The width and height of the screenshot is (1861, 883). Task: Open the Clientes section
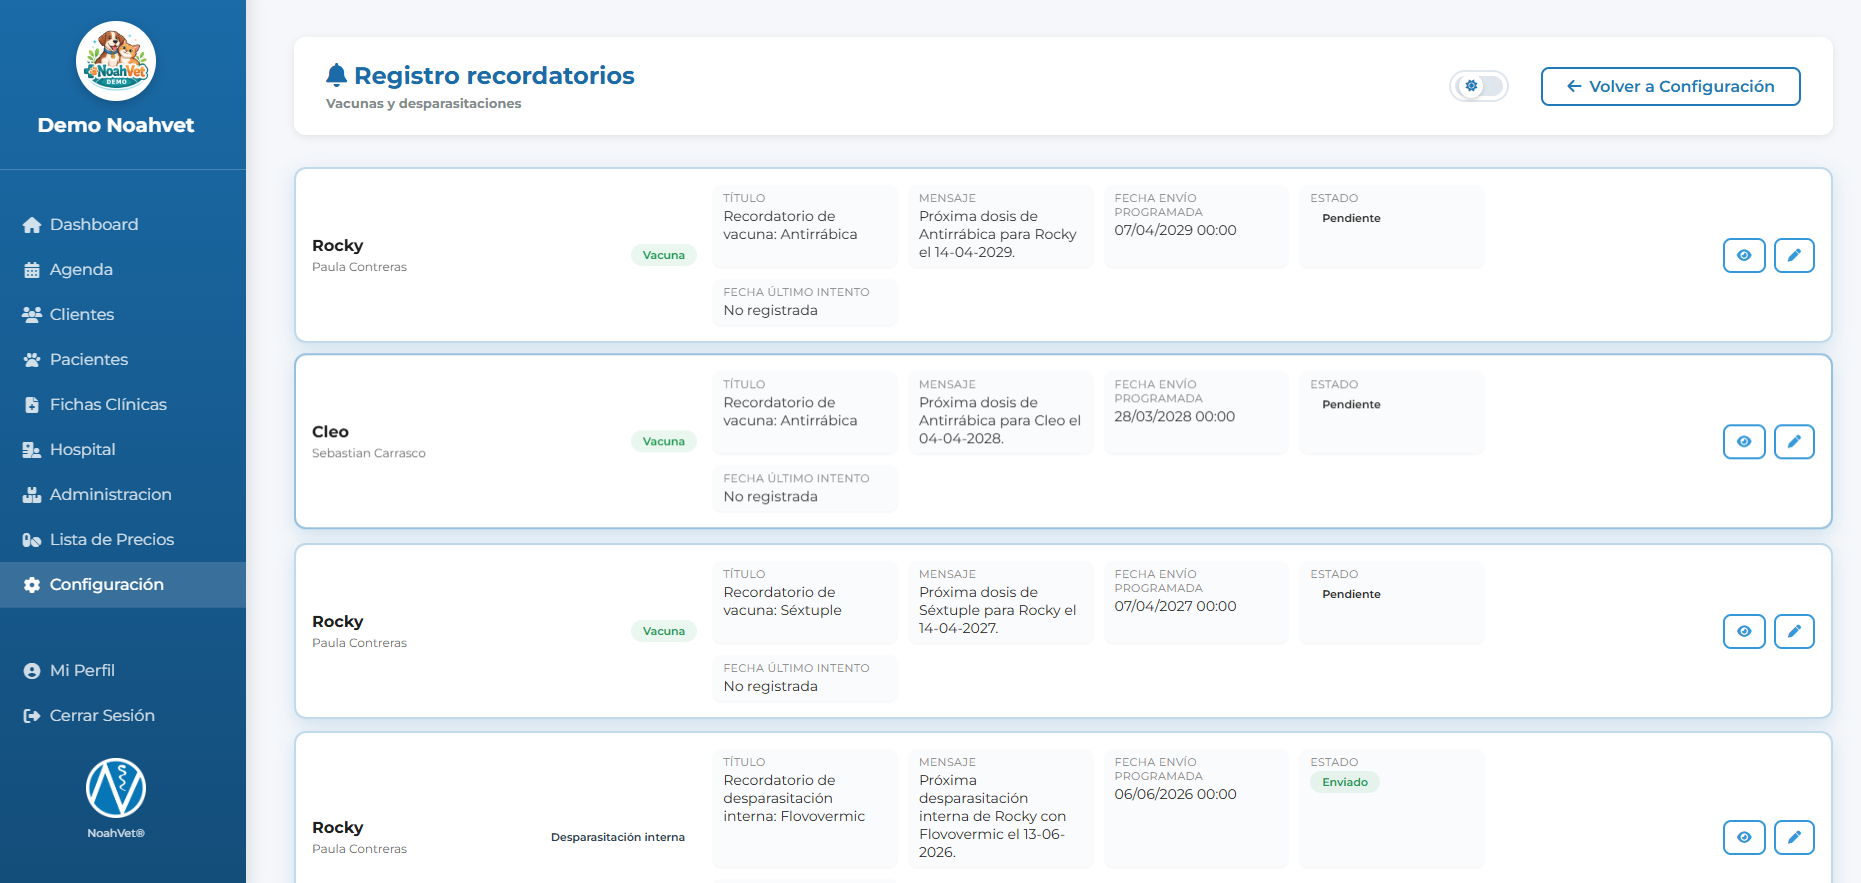(123, 315)
